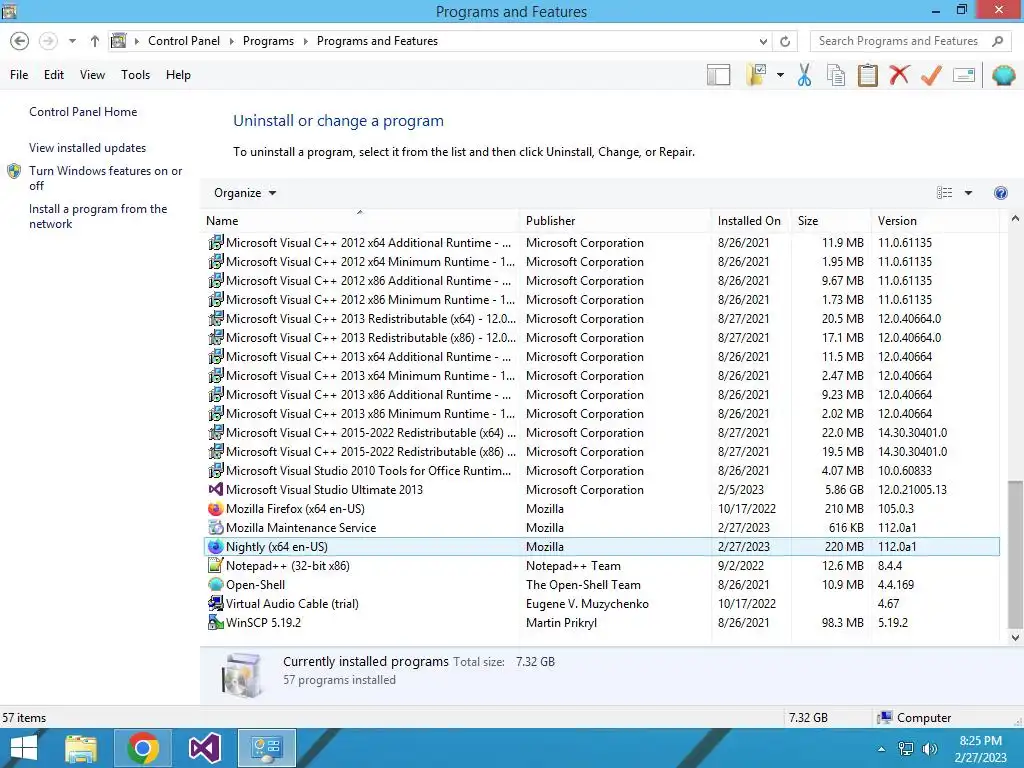The height and width of the screenshot is (768, 1024).
Task: Select the Mozilla Firefox (x64 en-US) icon
Action: 216,509
